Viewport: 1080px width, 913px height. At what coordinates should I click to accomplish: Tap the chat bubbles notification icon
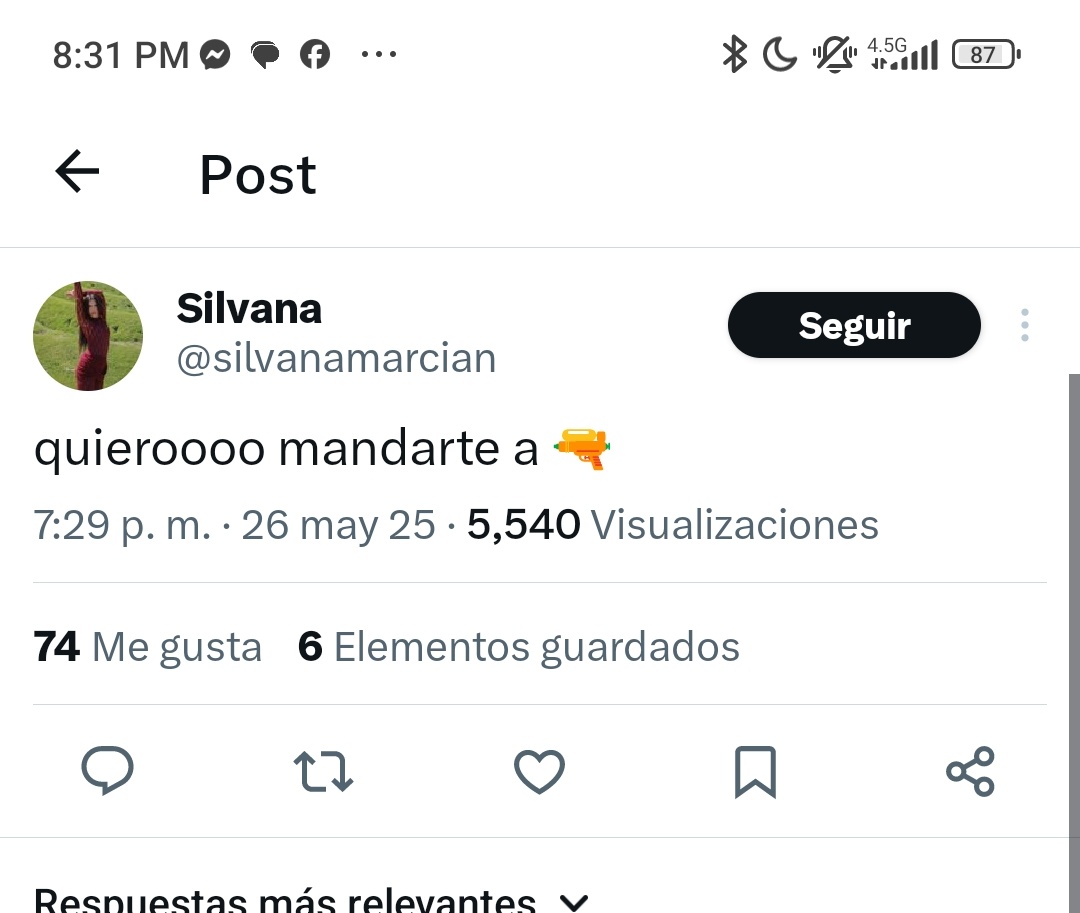coord(265,55)
